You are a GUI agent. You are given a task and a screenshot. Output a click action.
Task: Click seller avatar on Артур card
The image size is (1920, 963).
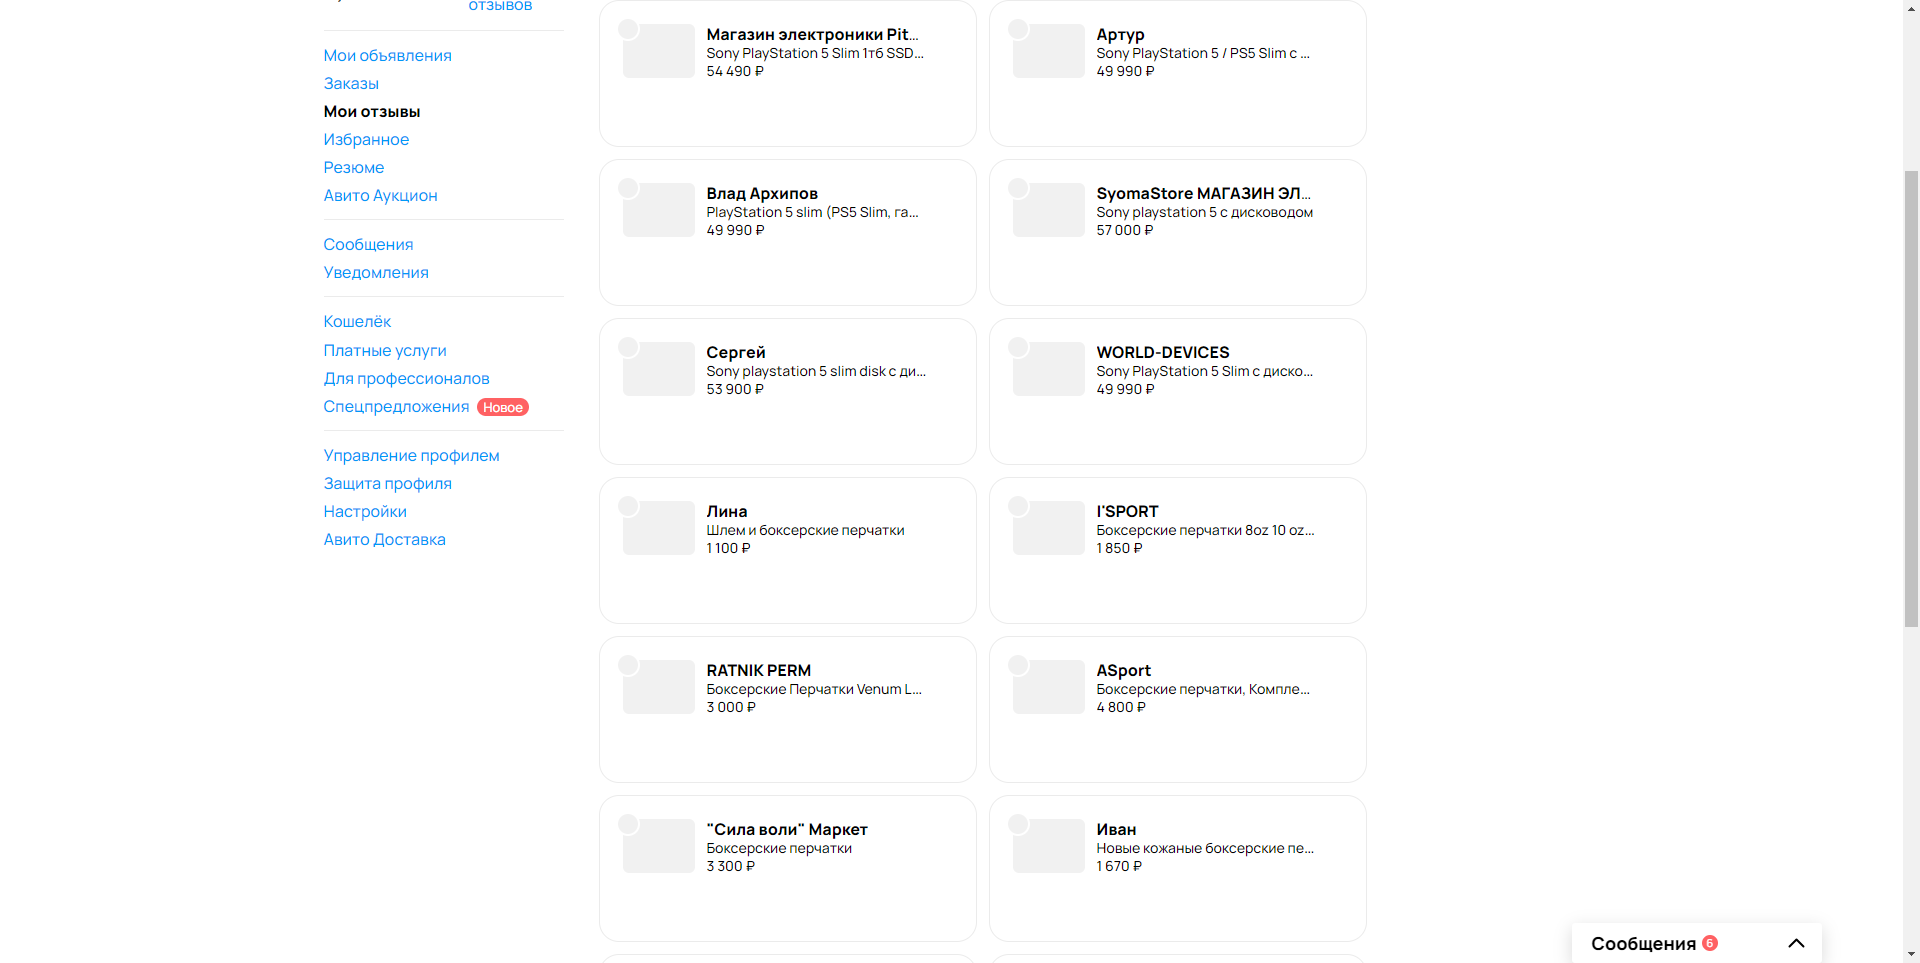click(x=1018, y=29)
